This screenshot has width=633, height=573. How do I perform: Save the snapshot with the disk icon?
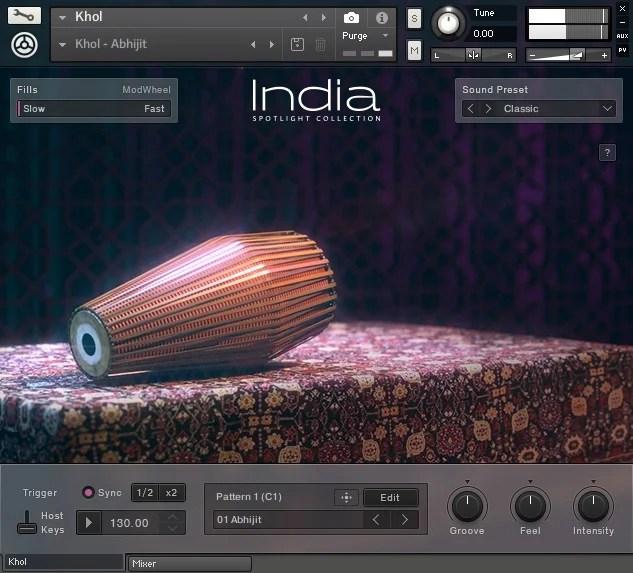298,44
